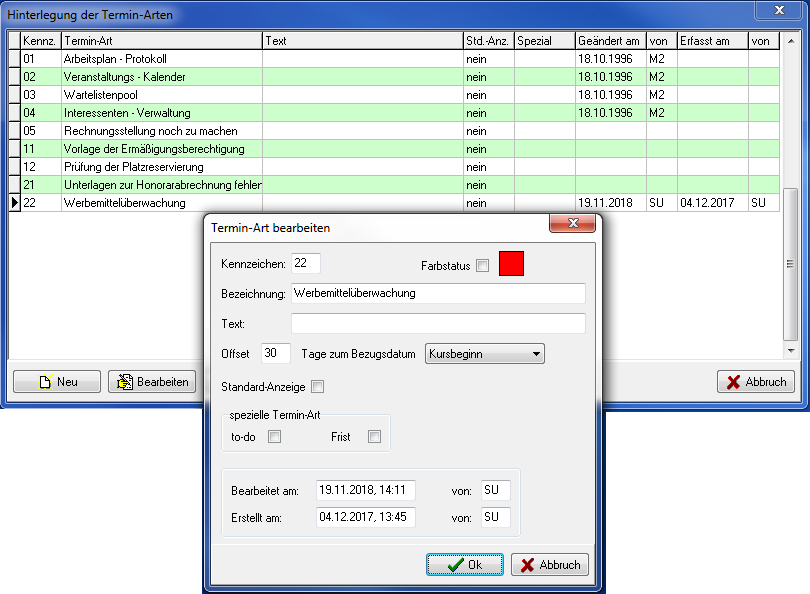This screenshot has width=810, height=594.
Task: Click the Std.-Anz. column header
Action: pyautogui.click(x=489, y=41)
